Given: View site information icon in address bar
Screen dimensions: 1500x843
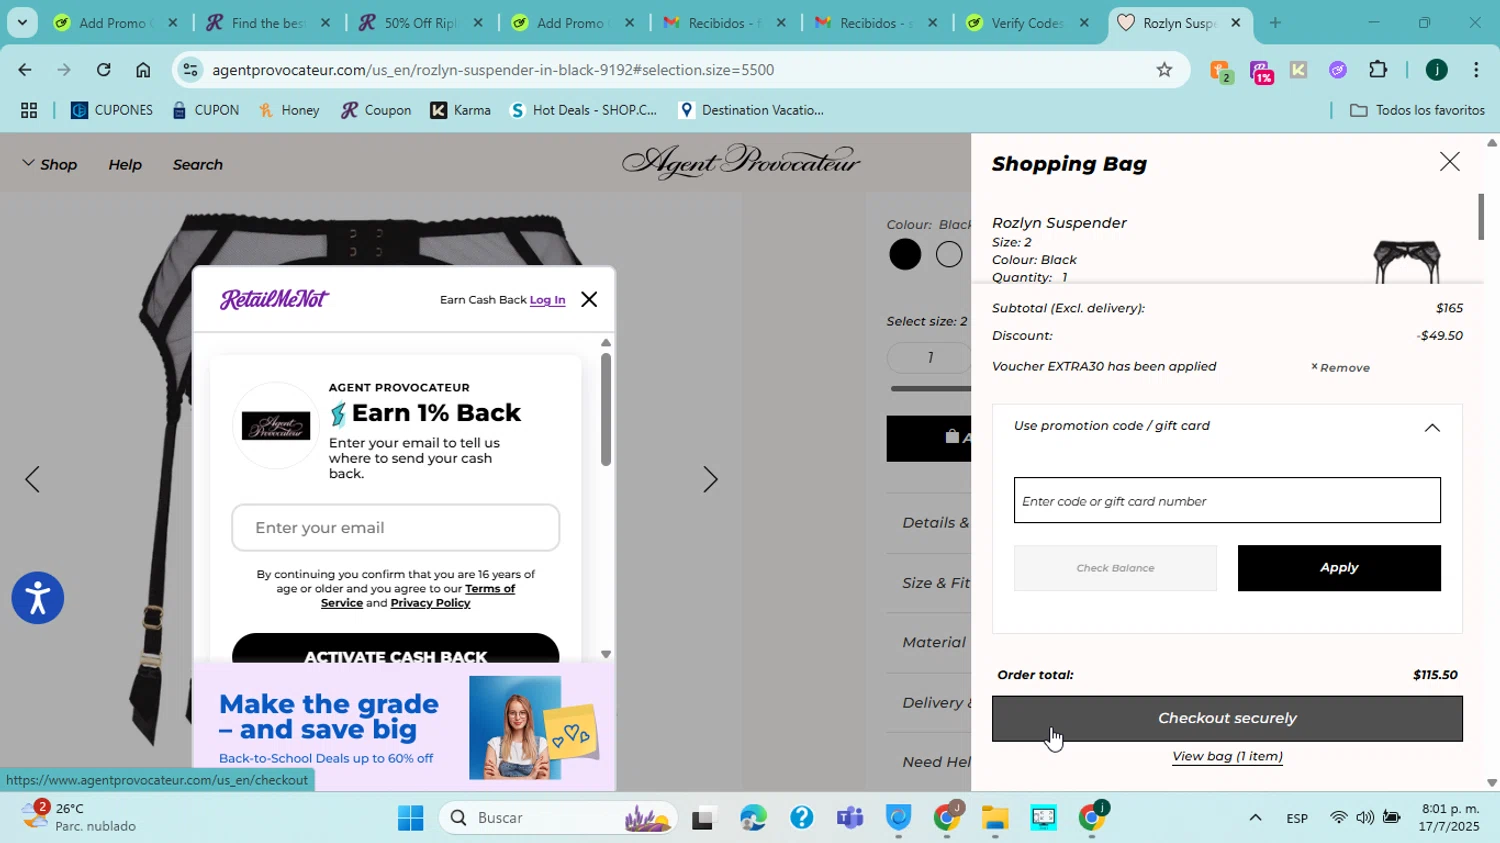Looking at the screenshot, I should (191, 70).
